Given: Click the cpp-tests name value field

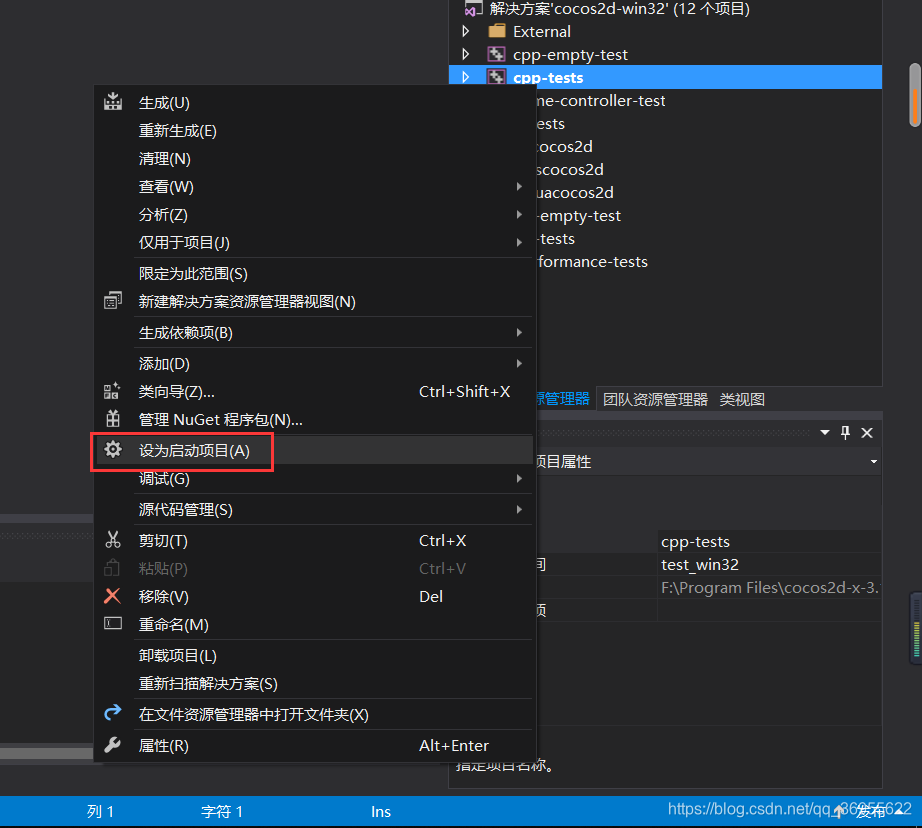Looking at the screenshot, I should click(770, 542).
